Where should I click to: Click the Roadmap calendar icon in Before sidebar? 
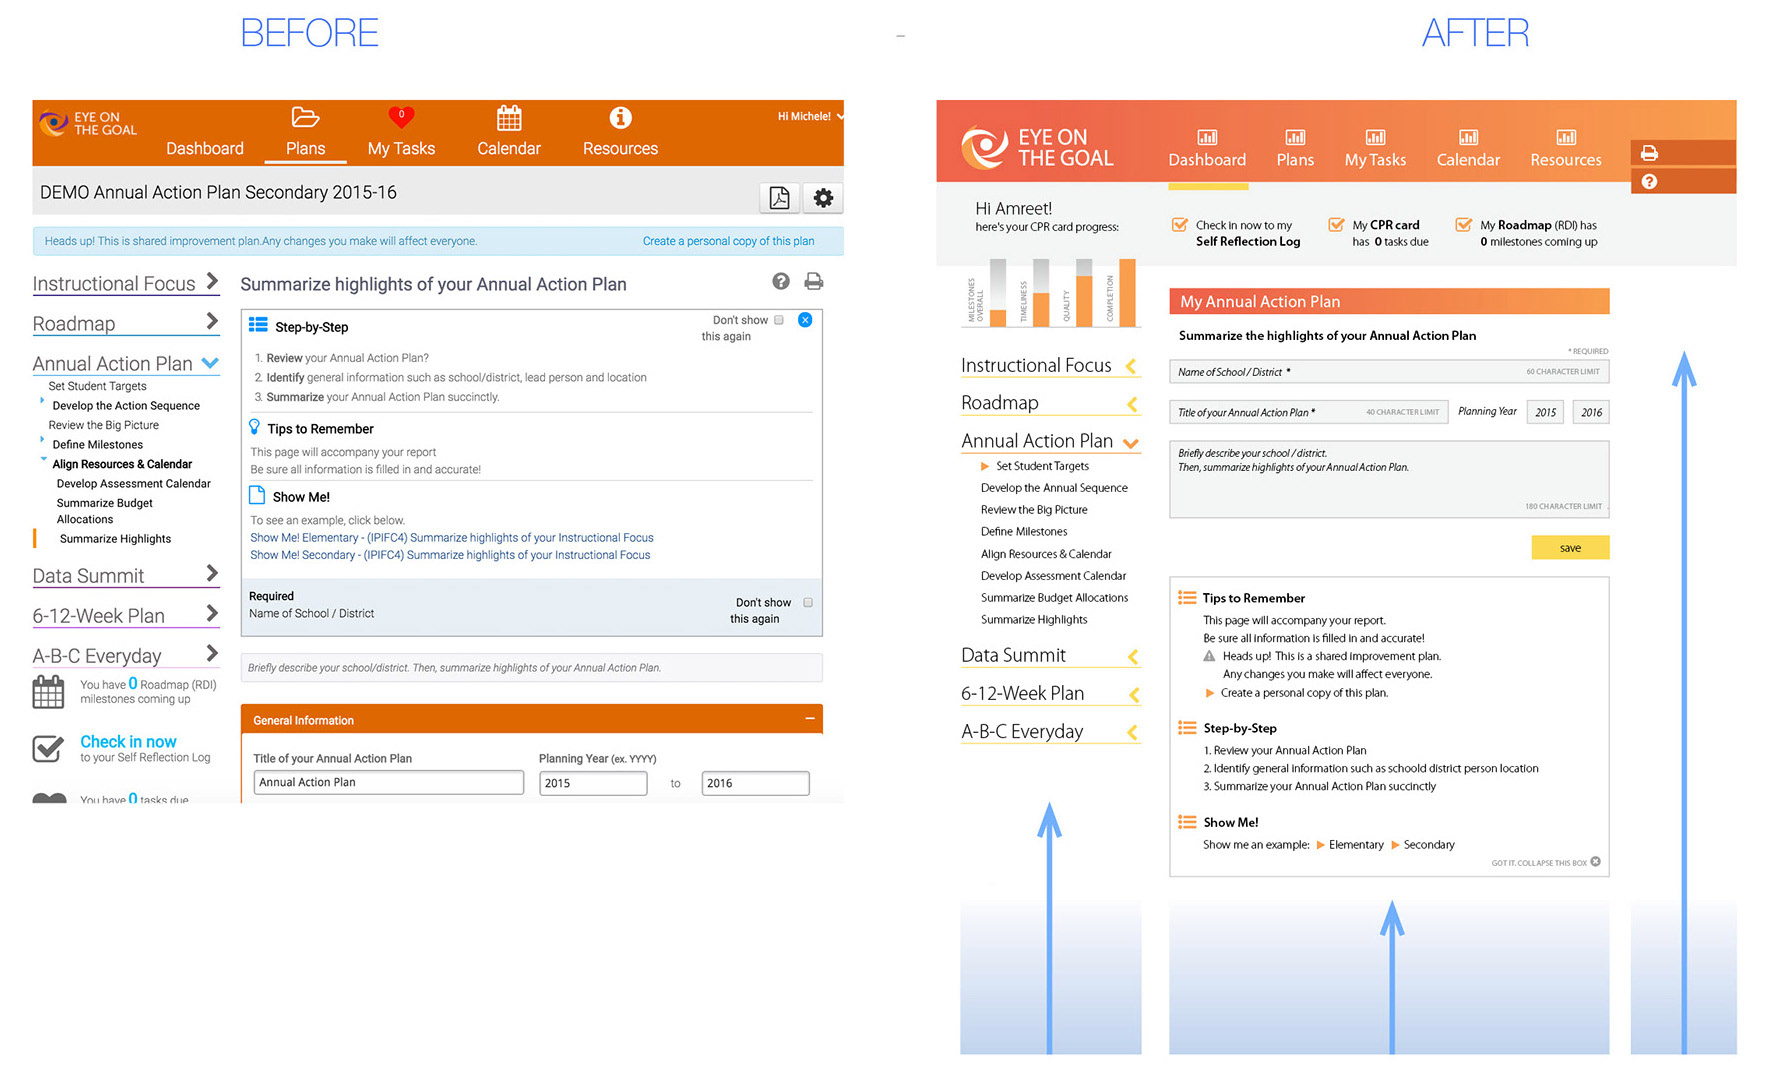[48, 692]
